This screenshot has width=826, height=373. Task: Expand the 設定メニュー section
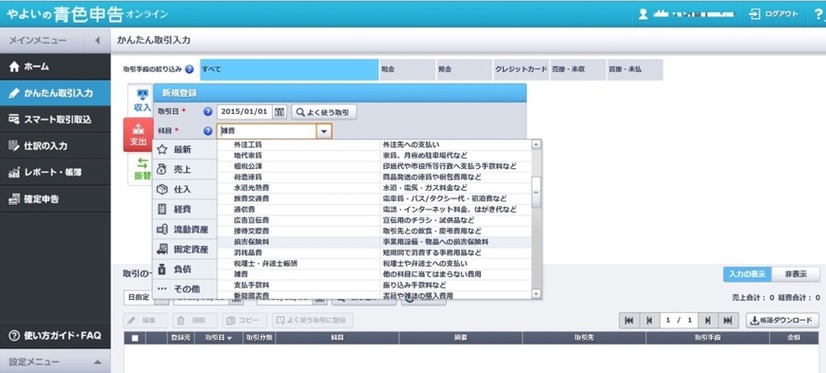(x=55, y=362)
